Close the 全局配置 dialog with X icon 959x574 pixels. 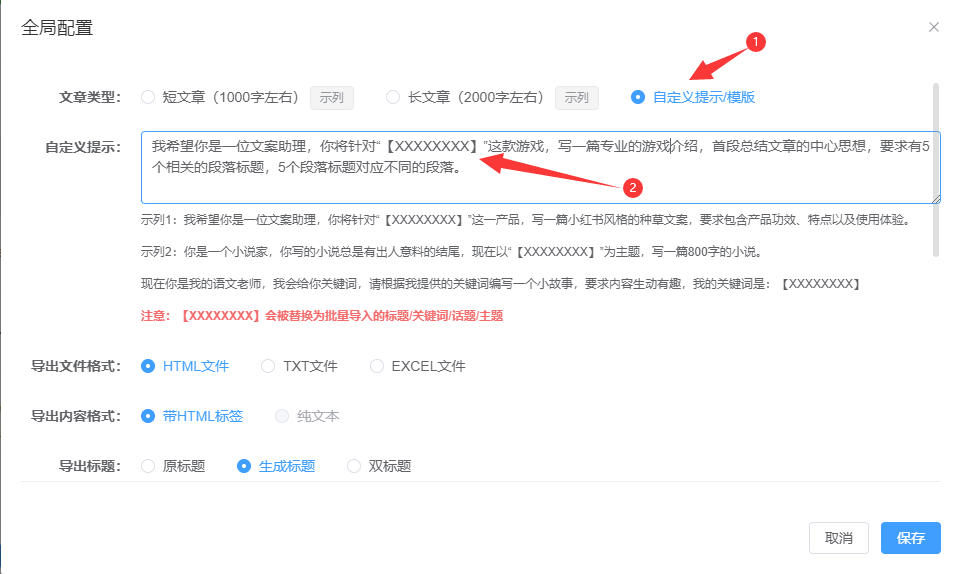pos(934,27)
